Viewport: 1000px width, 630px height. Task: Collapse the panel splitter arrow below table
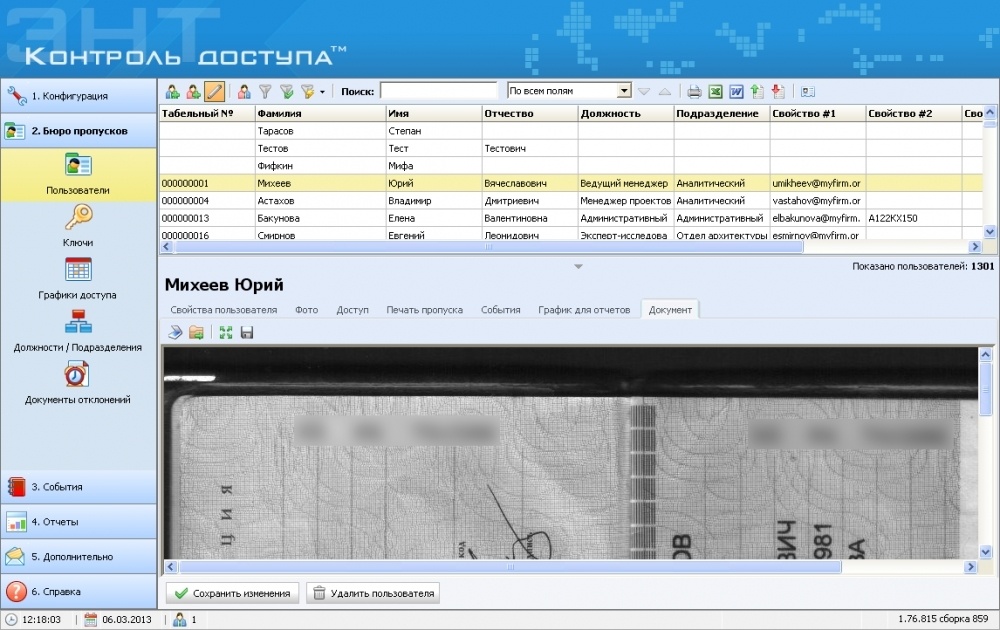pos(578,267)
